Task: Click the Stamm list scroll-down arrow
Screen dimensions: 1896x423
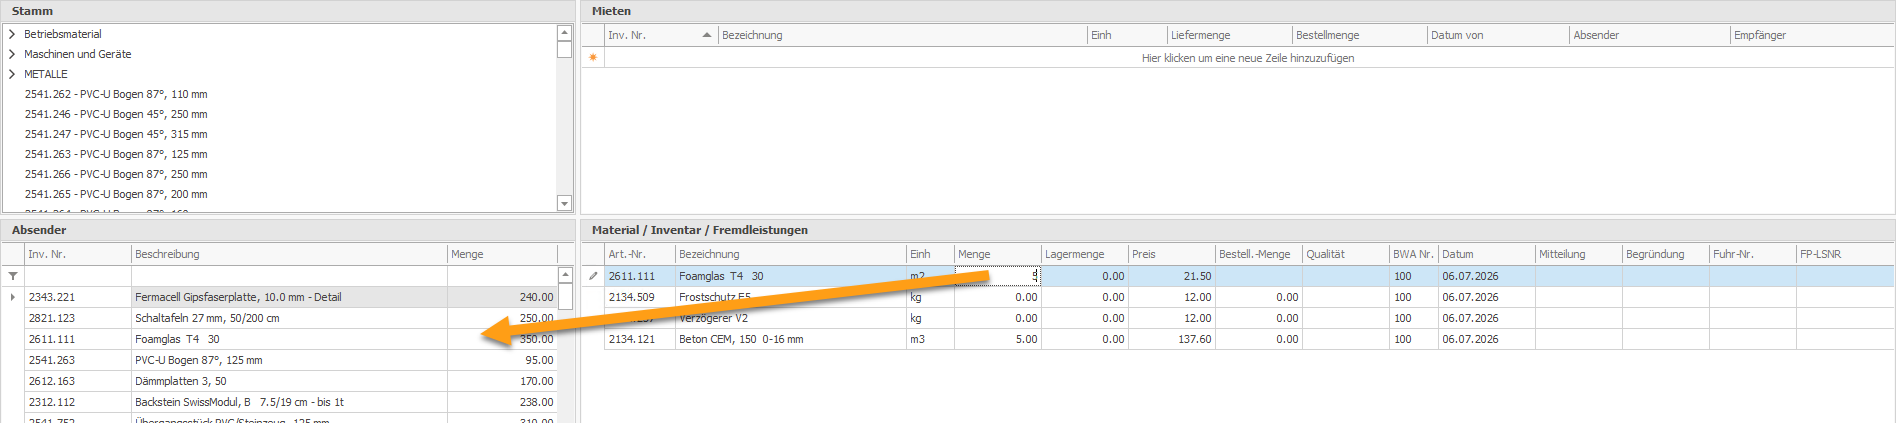Action: (564, 204)
